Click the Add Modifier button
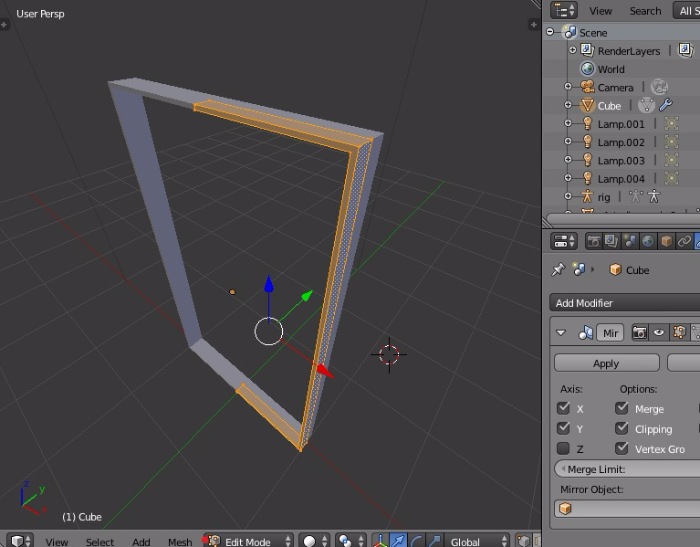Viewport: 700px width, 547px height. tap(625, 303)
